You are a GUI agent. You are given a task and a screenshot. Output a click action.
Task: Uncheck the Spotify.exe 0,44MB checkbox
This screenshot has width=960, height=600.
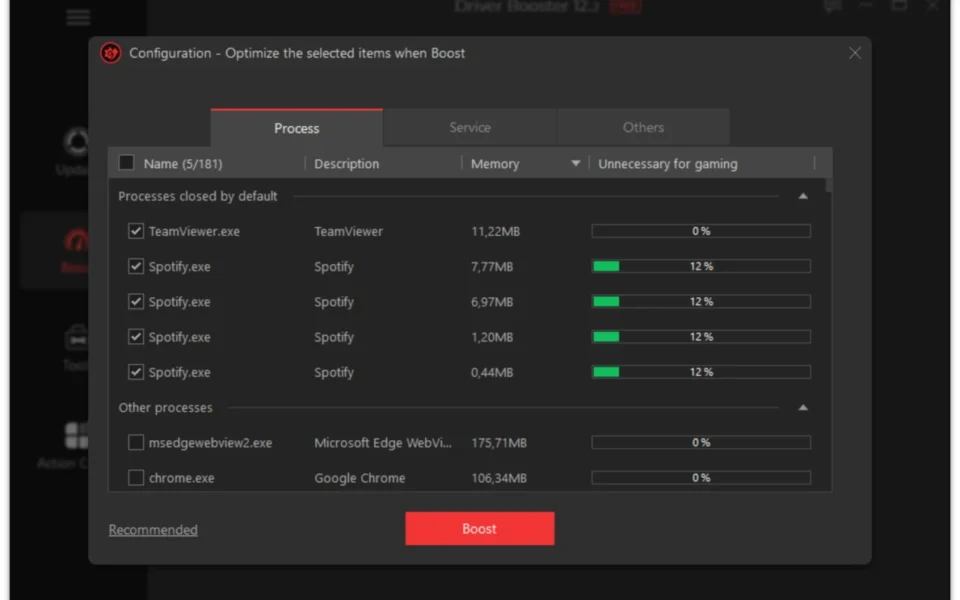pos(135,372)
